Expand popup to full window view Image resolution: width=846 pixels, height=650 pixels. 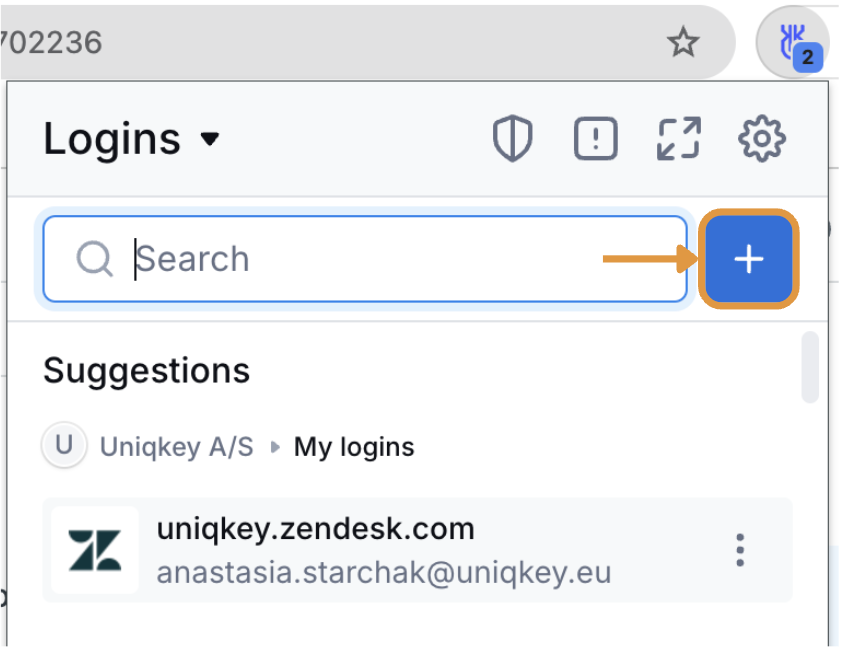[x=679, y=138]
